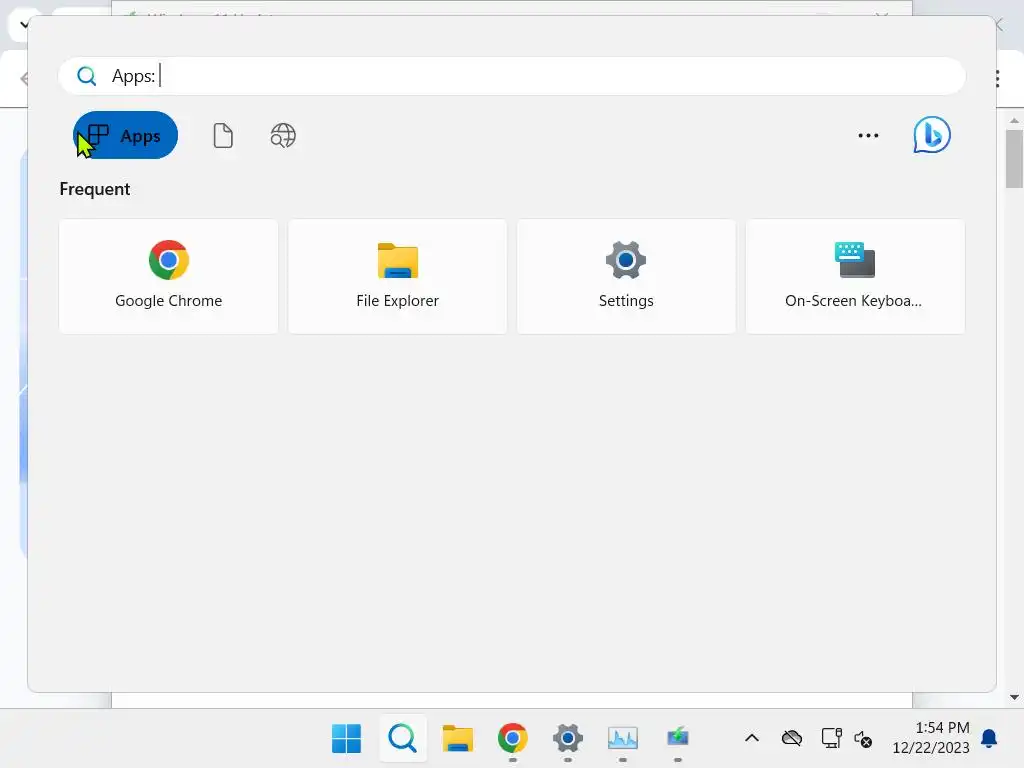Open On-Screen Keyboard from Frequent apps
This screenshot has height=768, width=1024.
(855, 276)
